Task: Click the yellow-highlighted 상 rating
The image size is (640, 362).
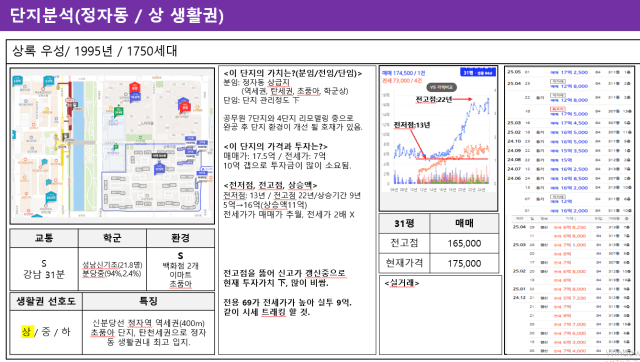Action: coord(27,331)
